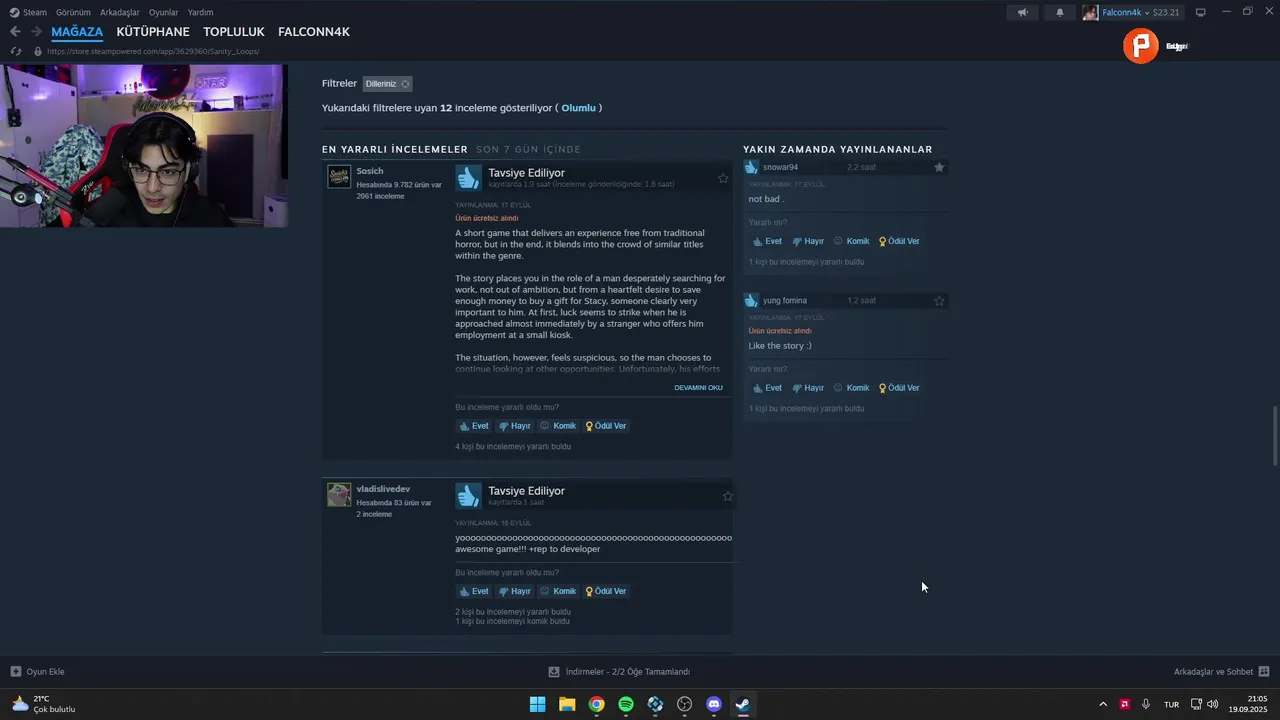
Task: Open vladislivedev's profile avatar
Action: point(339,494)
